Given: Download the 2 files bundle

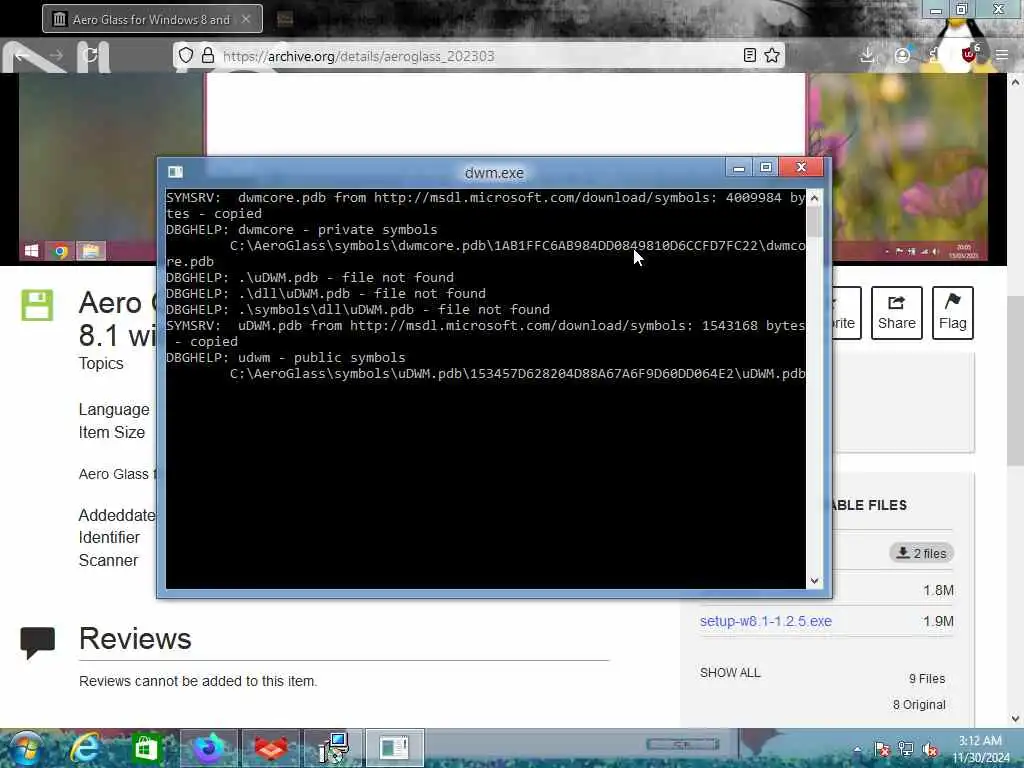Looking at the screenshot, I should [921, 553].
